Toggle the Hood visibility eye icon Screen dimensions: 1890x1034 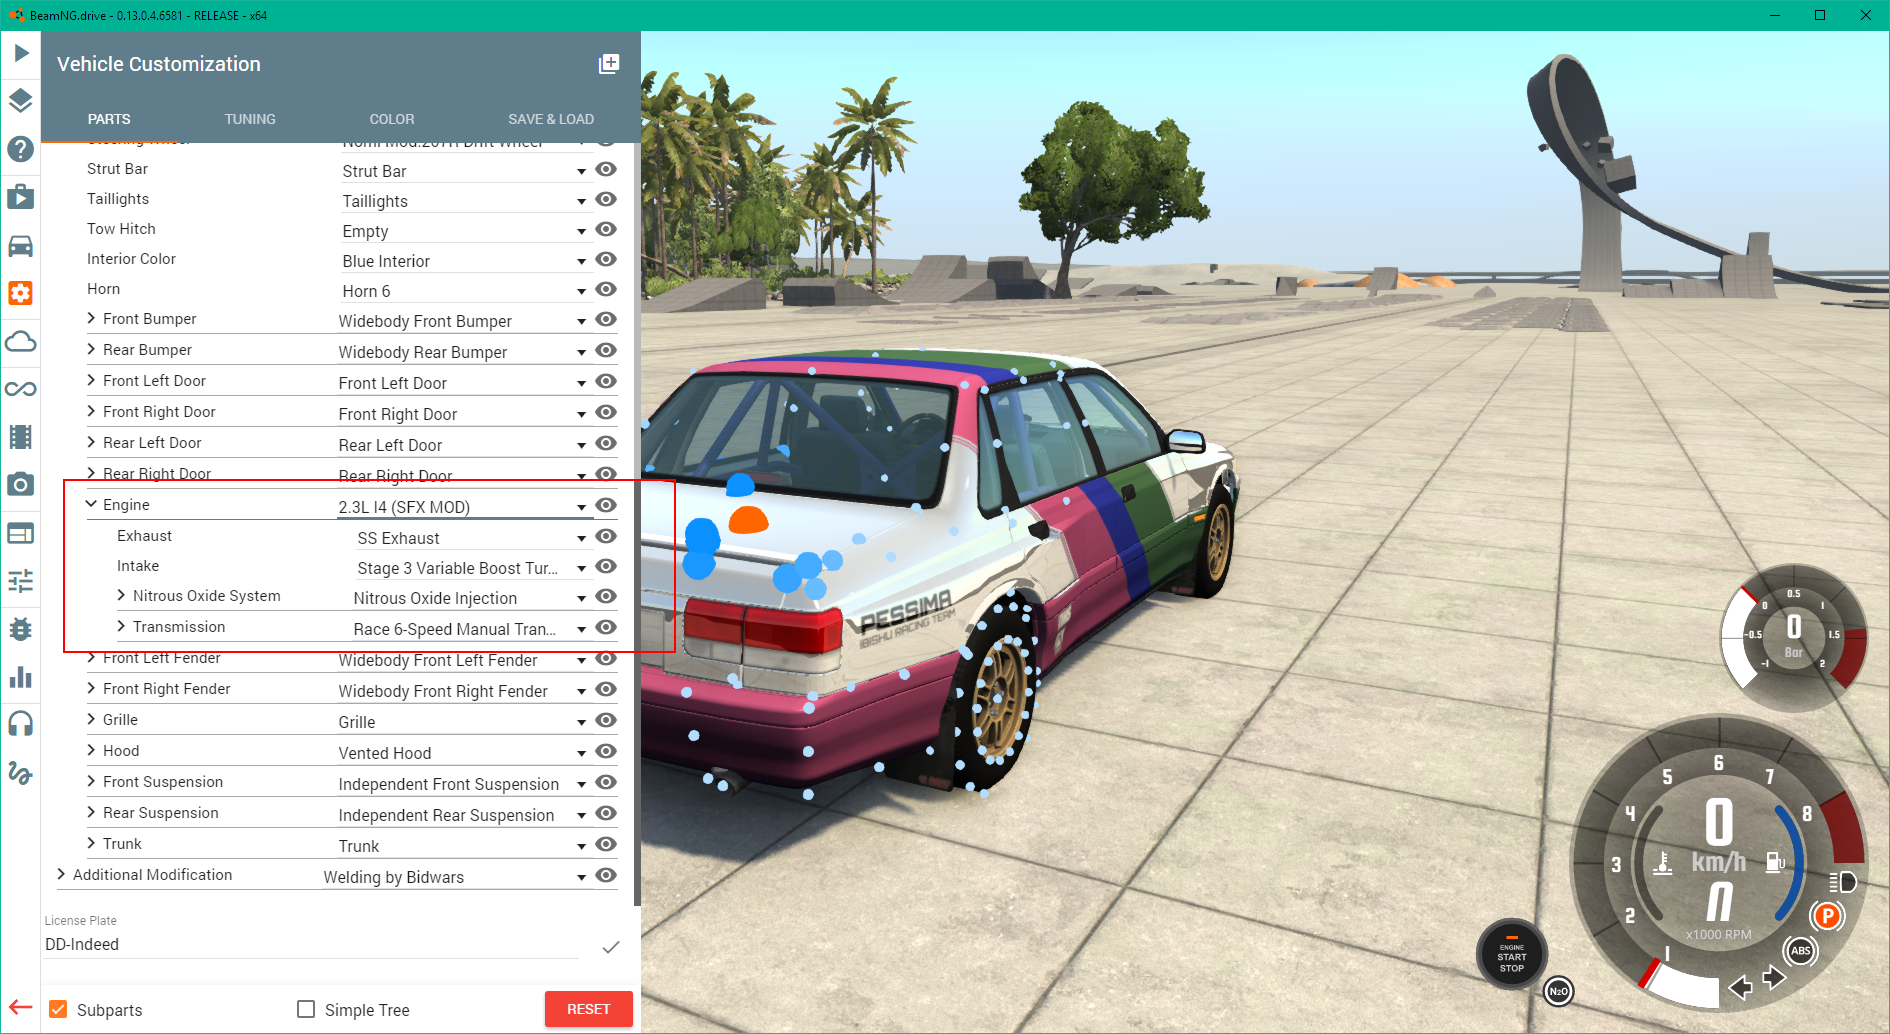pyautogui.click(x=605, y=751)
